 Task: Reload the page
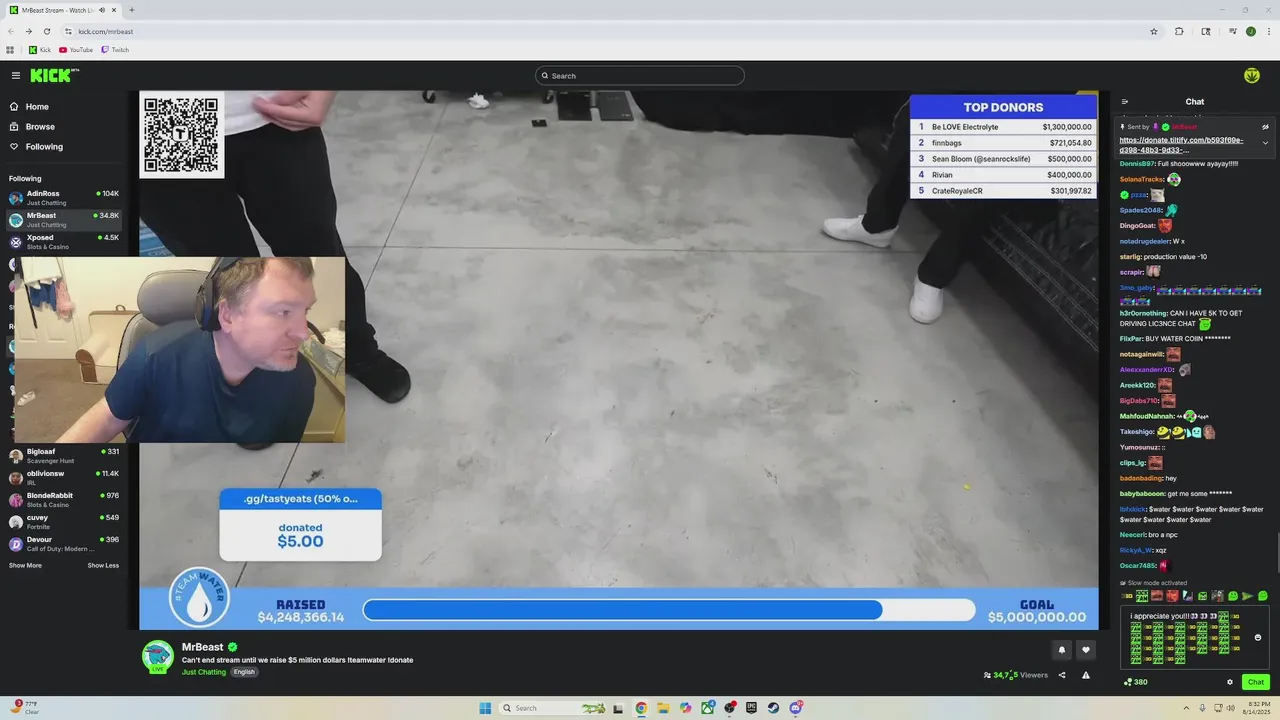point(46,31)
